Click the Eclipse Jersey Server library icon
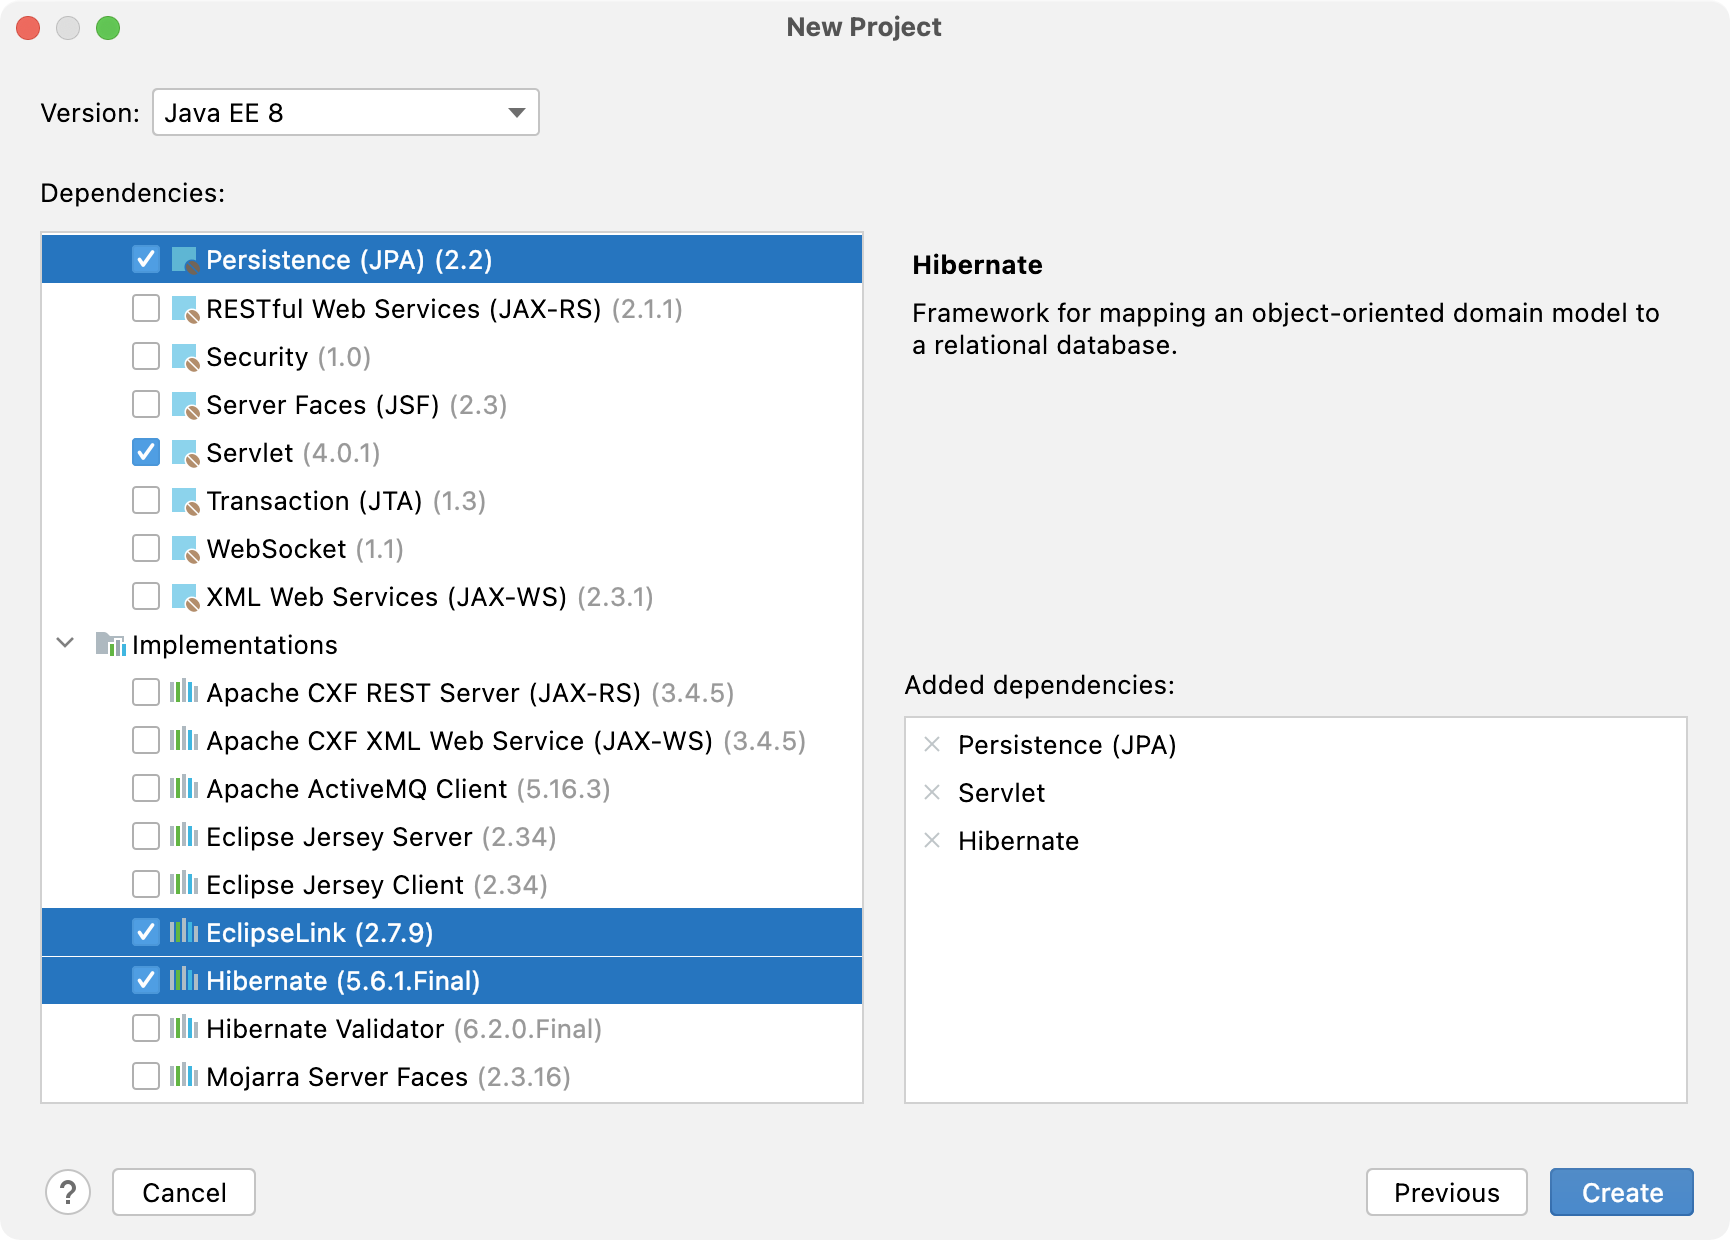The height and width of the screenshot is (1240, 1730). click(184, 836)
